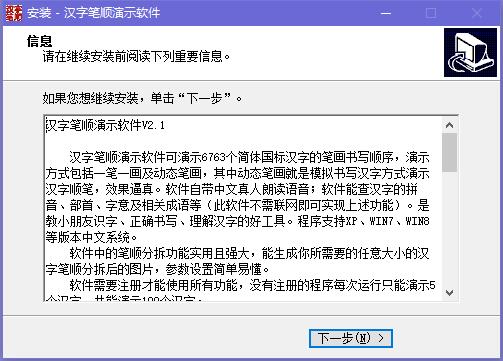
Task: Click the line starting 软件中的笔顺分拆功能
Action: (249, 254)
